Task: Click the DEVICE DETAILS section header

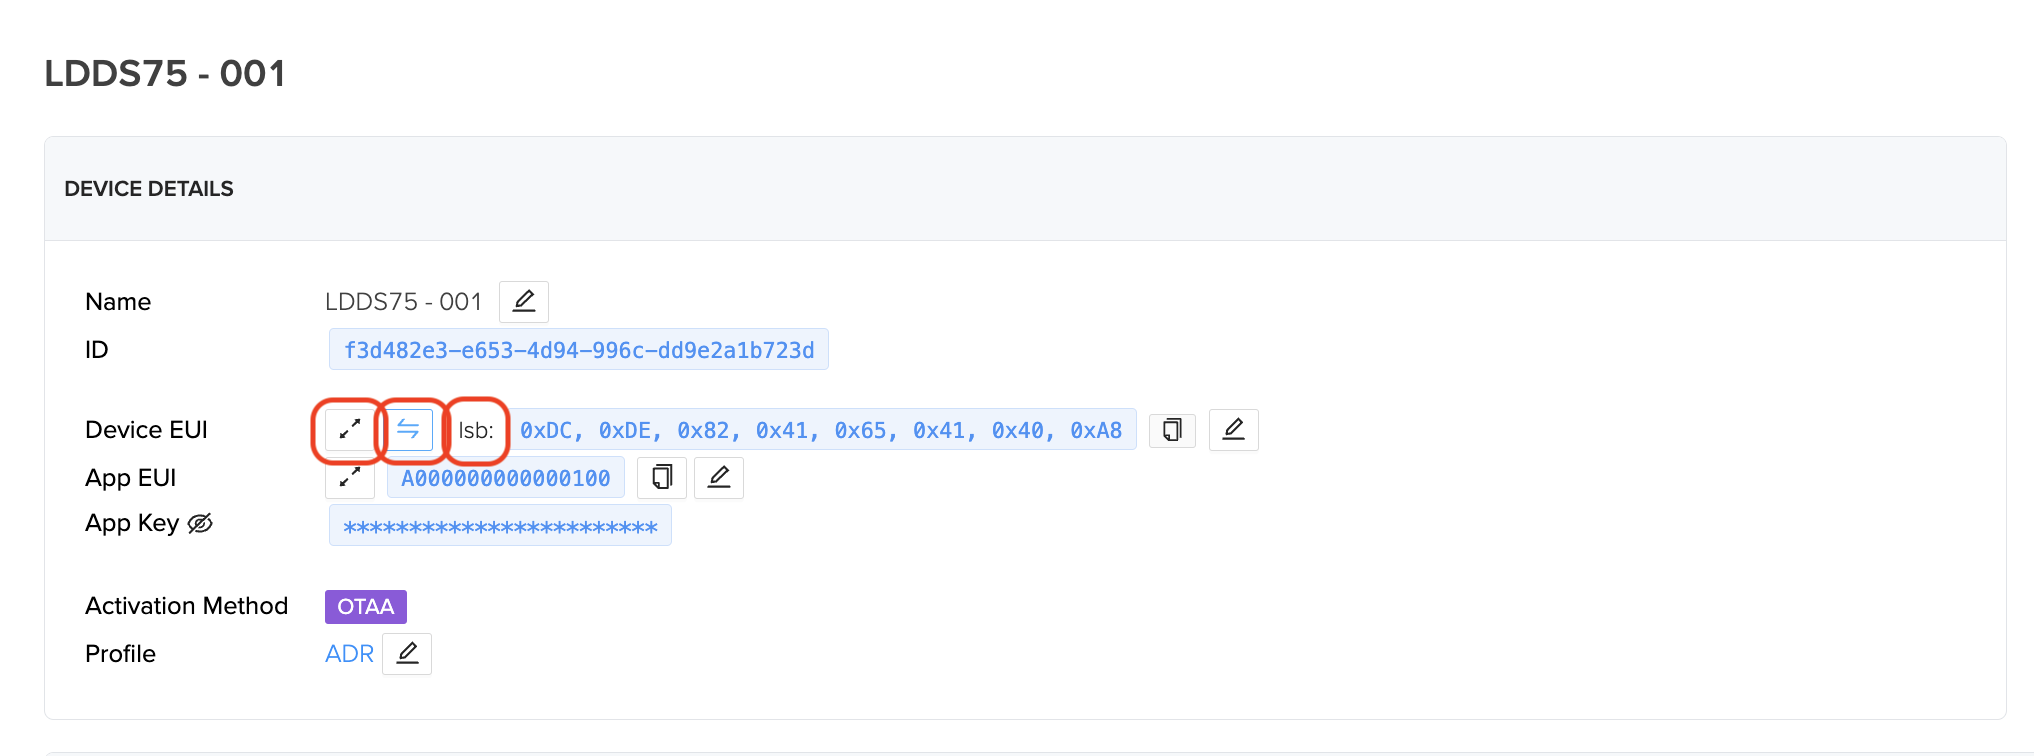Action: [149, 189]
